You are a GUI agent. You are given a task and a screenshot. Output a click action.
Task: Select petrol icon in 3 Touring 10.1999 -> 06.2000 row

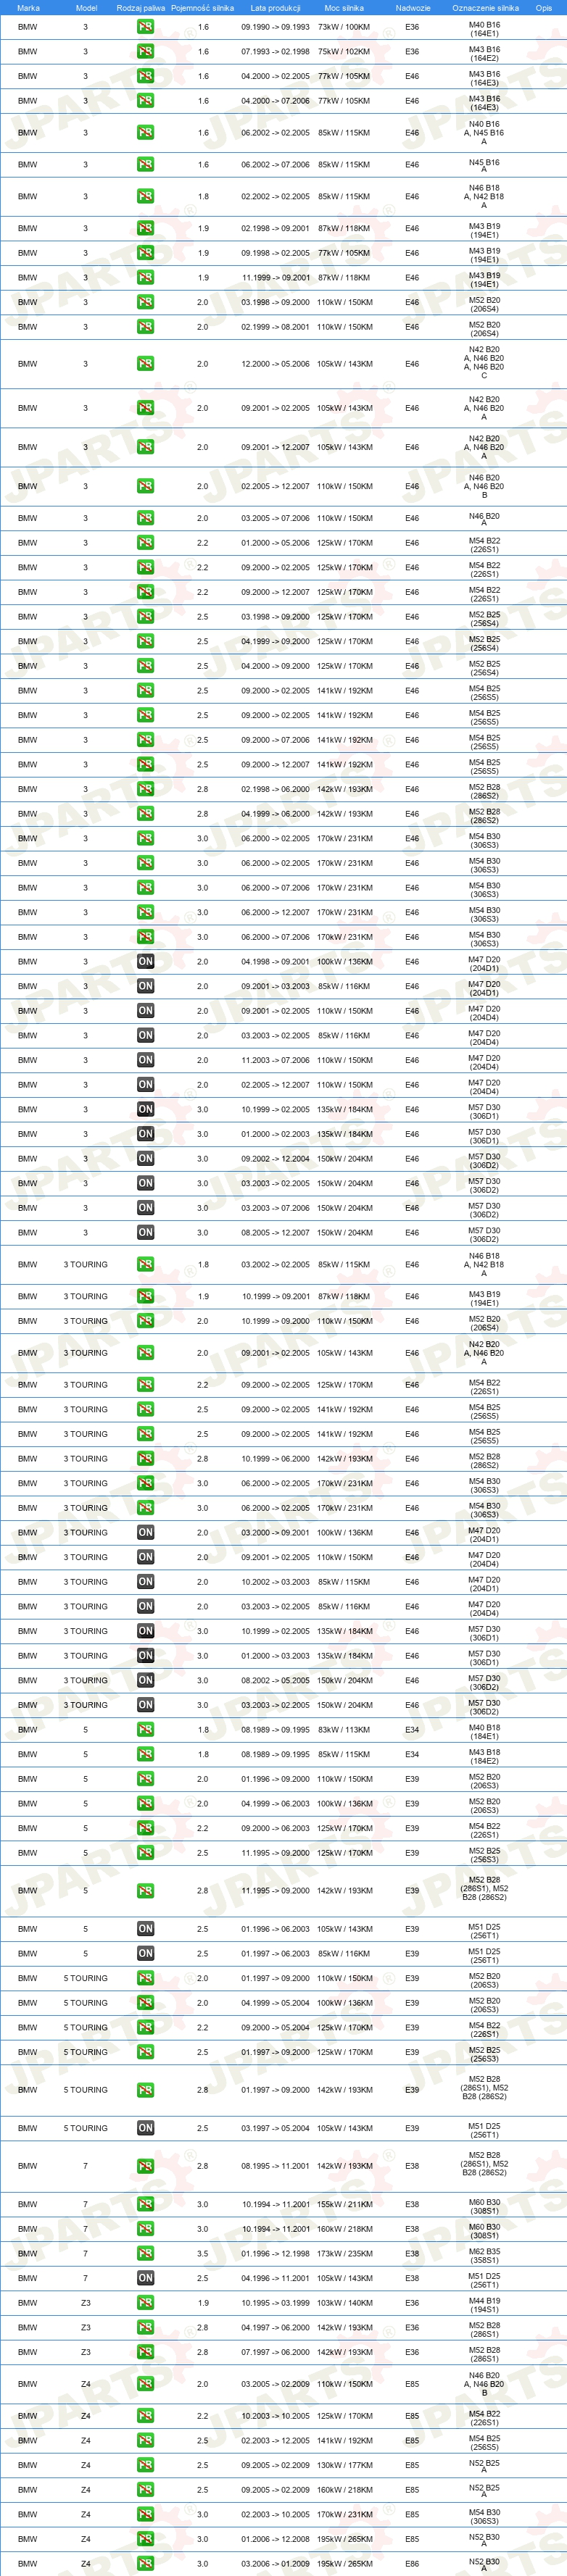(x=145, y=1459)
